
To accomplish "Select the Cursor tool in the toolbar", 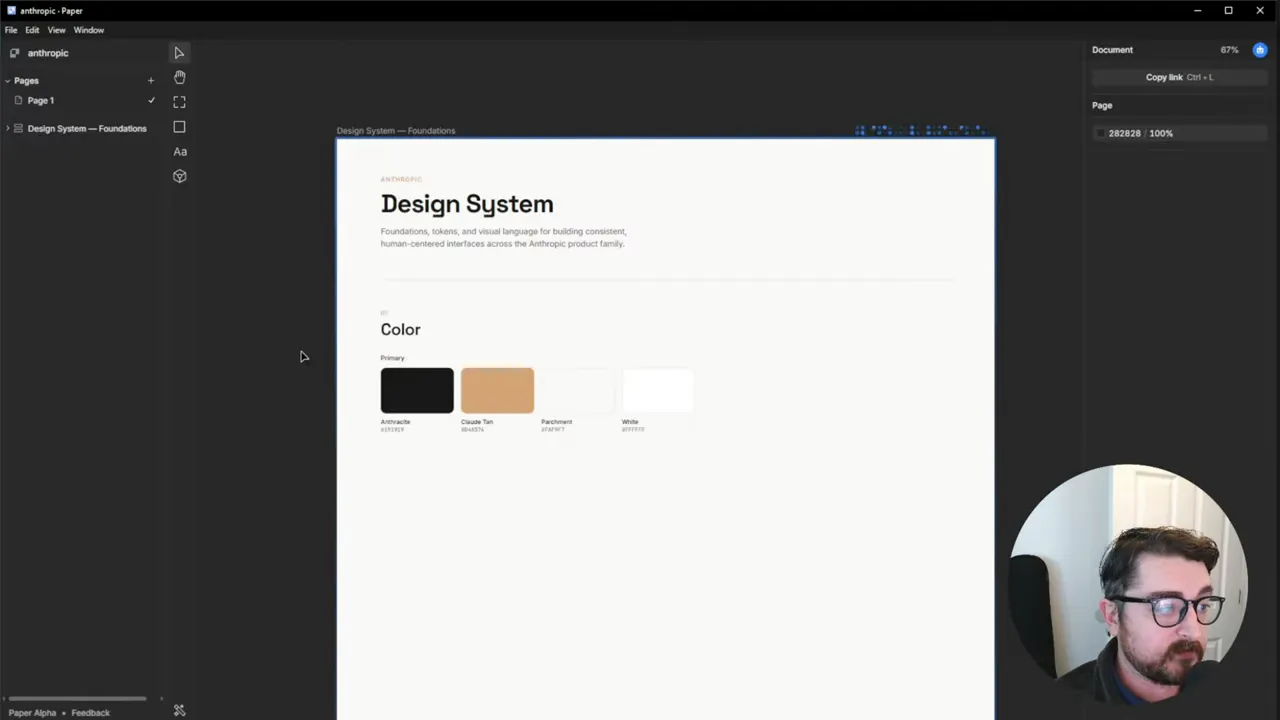I will [x=178, y=52].
